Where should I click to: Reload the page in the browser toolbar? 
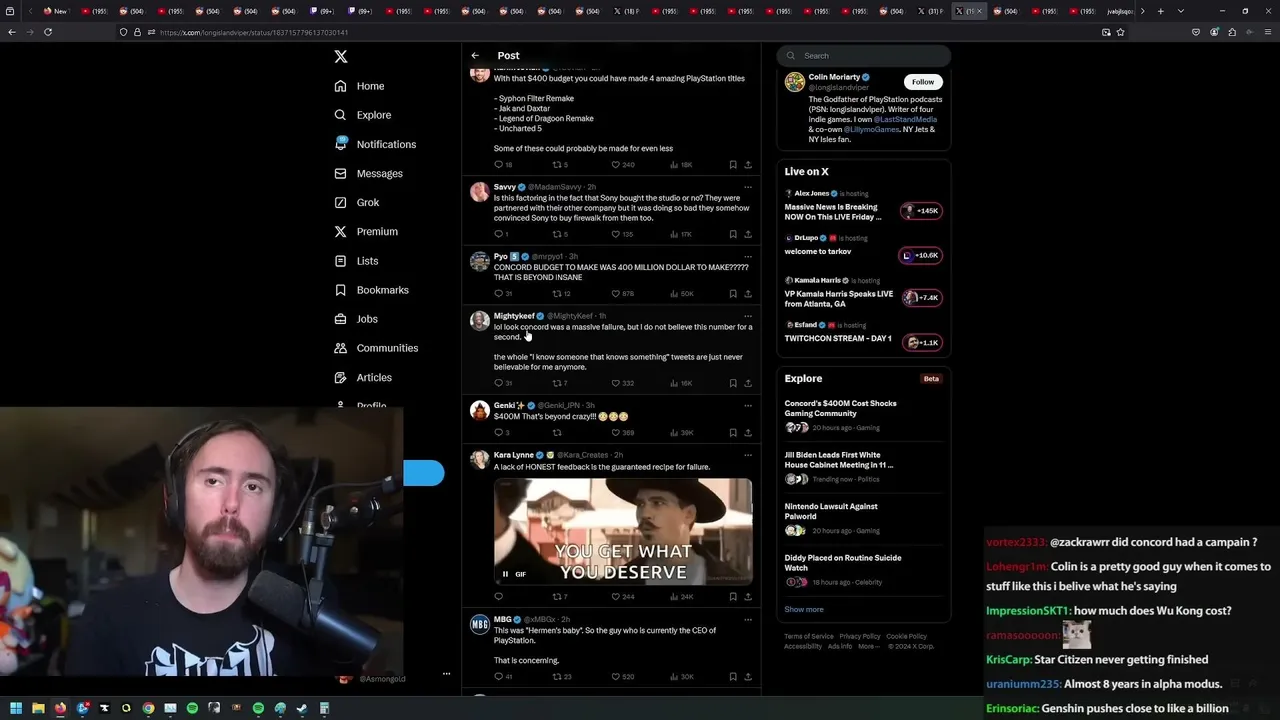tap(48, 32)
